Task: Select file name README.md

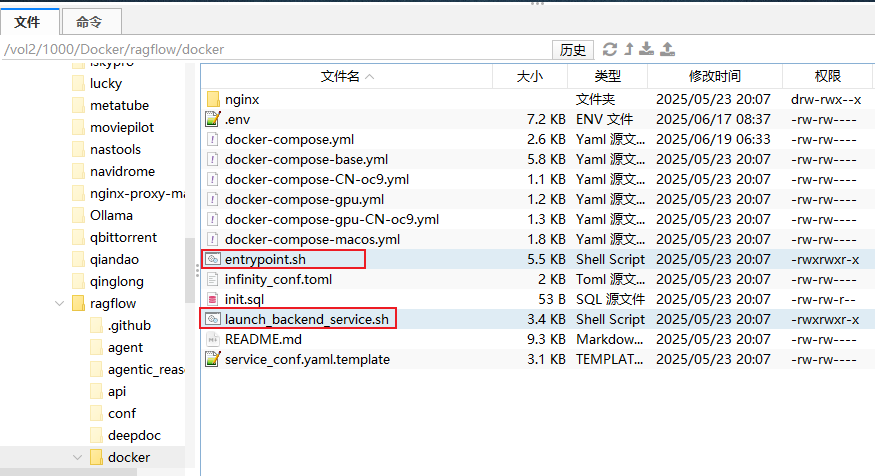Action: [263, 339]
